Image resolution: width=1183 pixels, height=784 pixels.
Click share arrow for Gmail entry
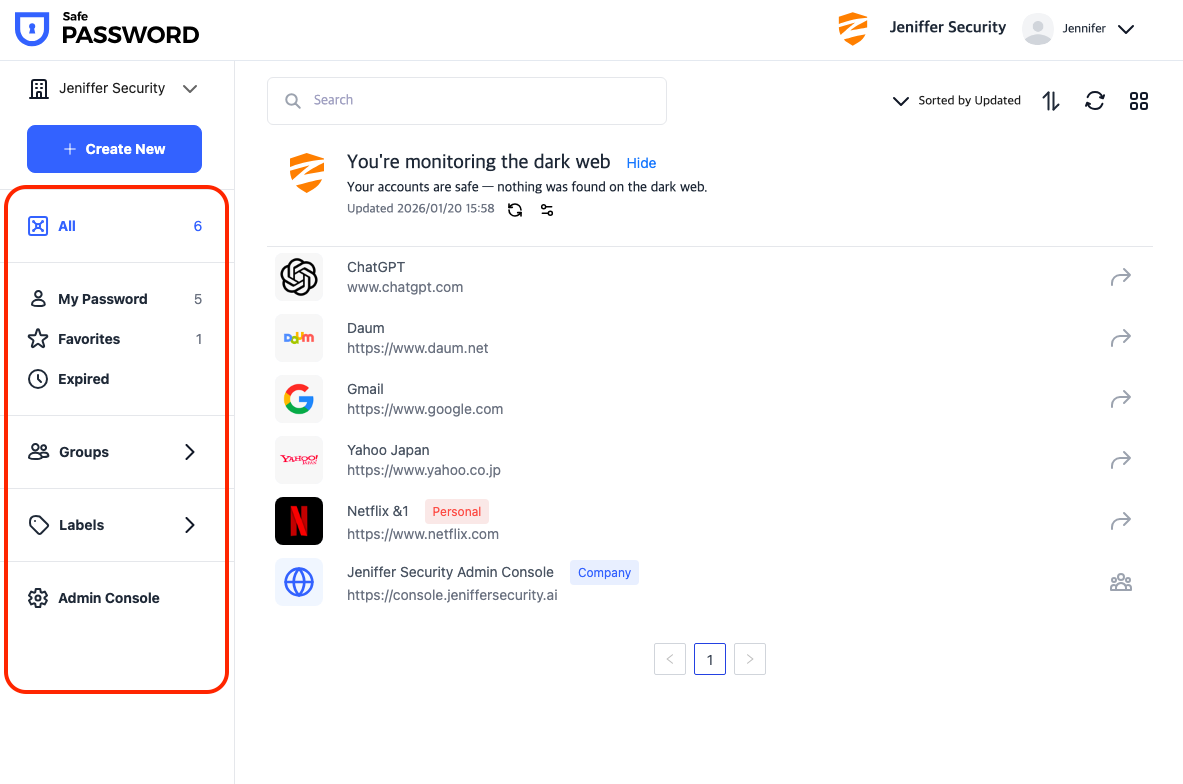point(1121,399)
